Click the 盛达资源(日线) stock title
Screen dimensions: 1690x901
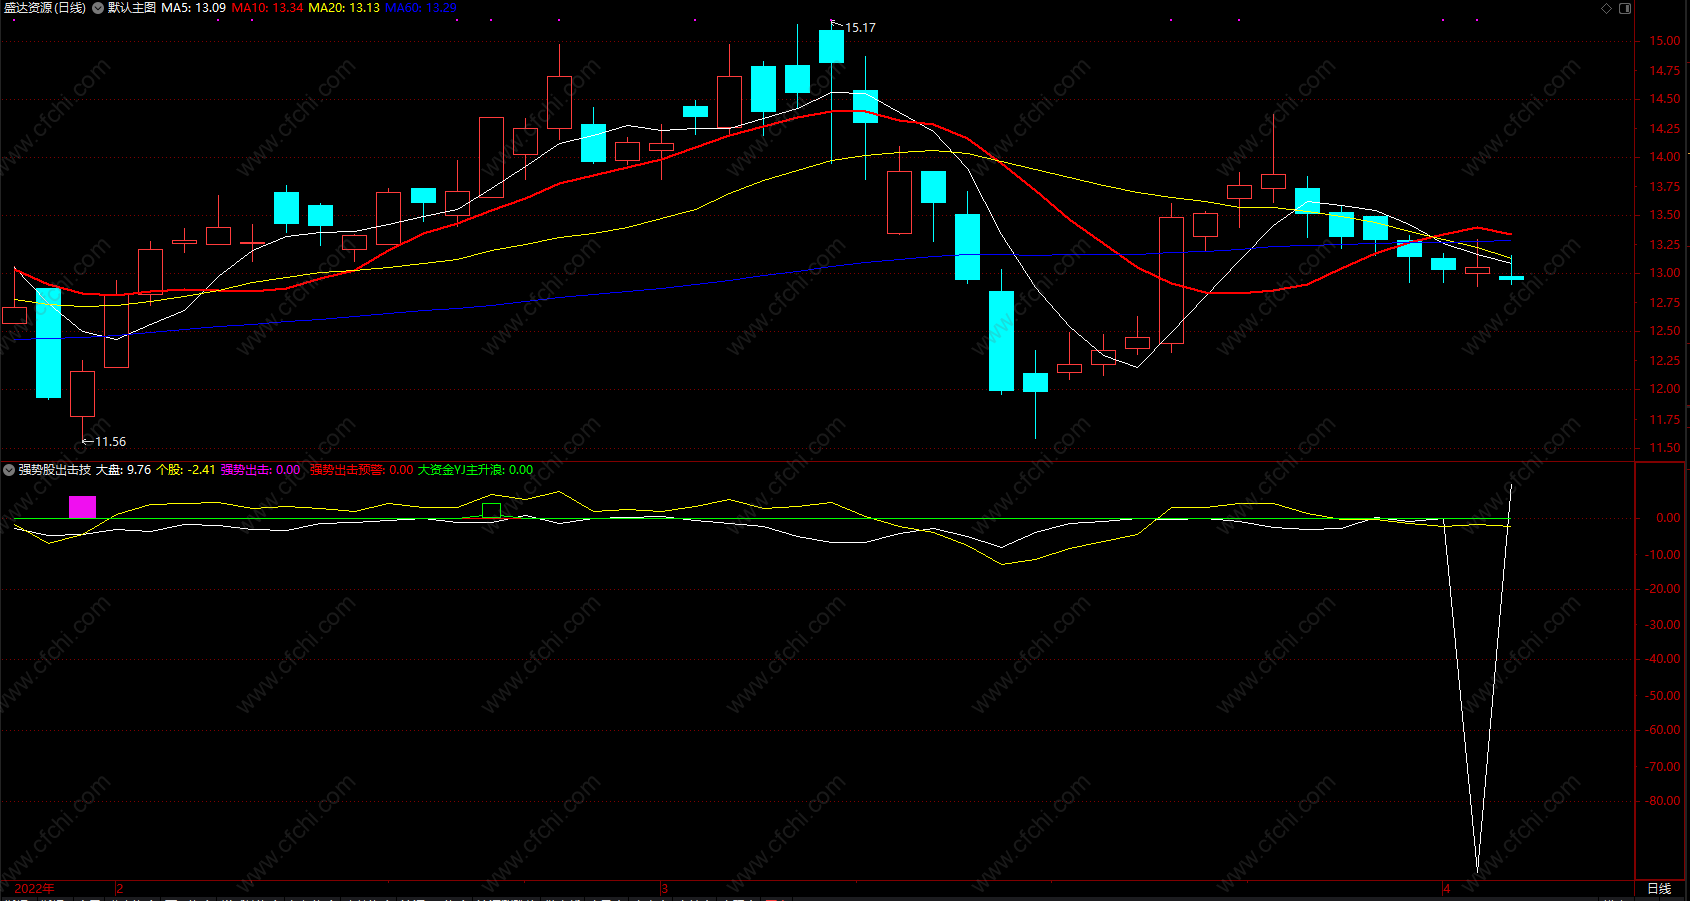pos(45,8)
